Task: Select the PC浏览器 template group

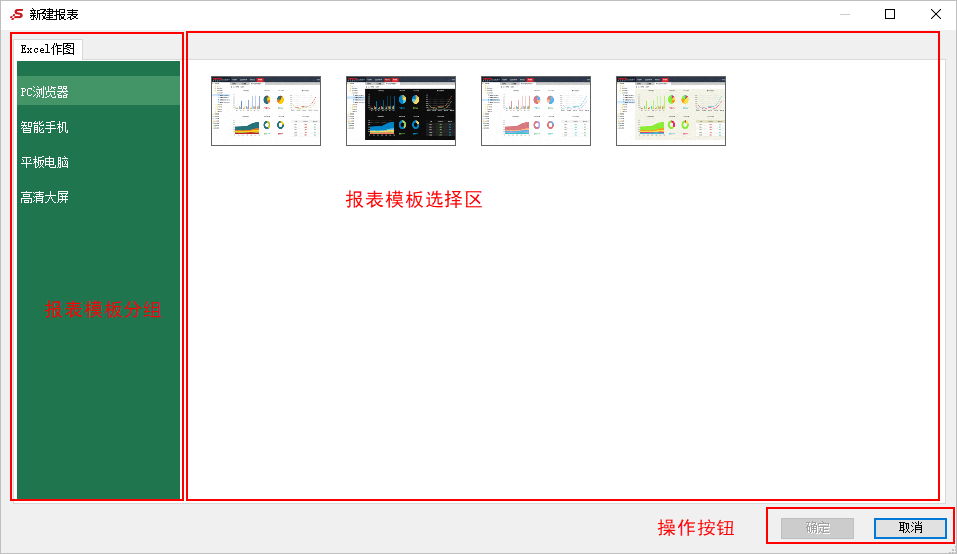Action: [x=45, y=92]
